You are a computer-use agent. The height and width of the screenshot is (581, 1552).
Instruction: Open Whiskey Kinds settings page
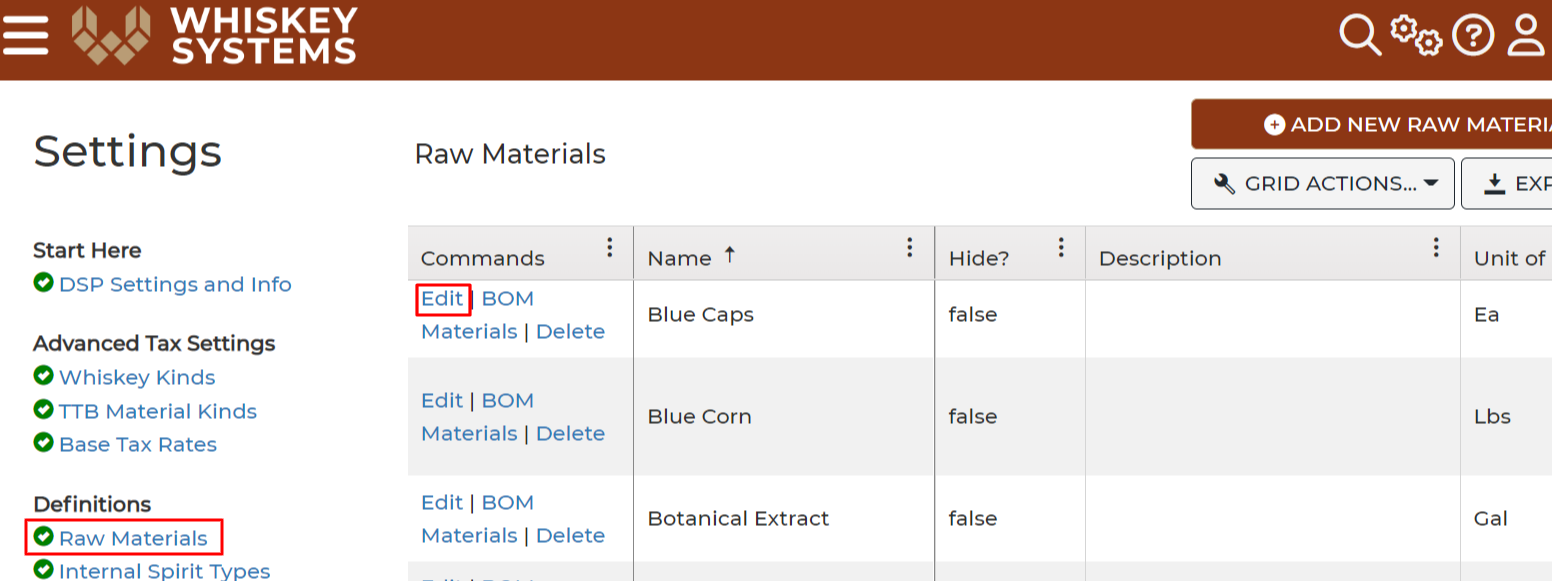[x=137, y=377]
